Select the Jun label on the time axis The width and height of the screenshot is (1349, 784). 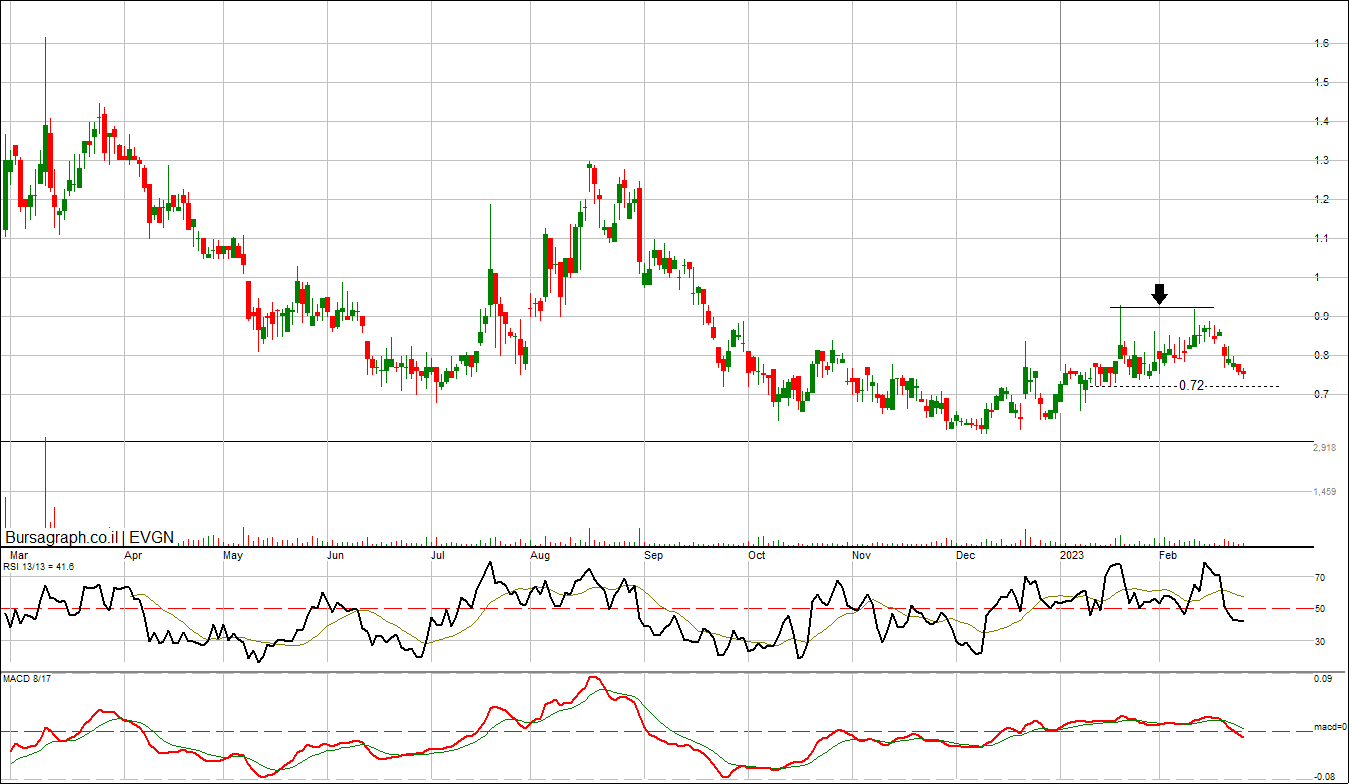337,554
